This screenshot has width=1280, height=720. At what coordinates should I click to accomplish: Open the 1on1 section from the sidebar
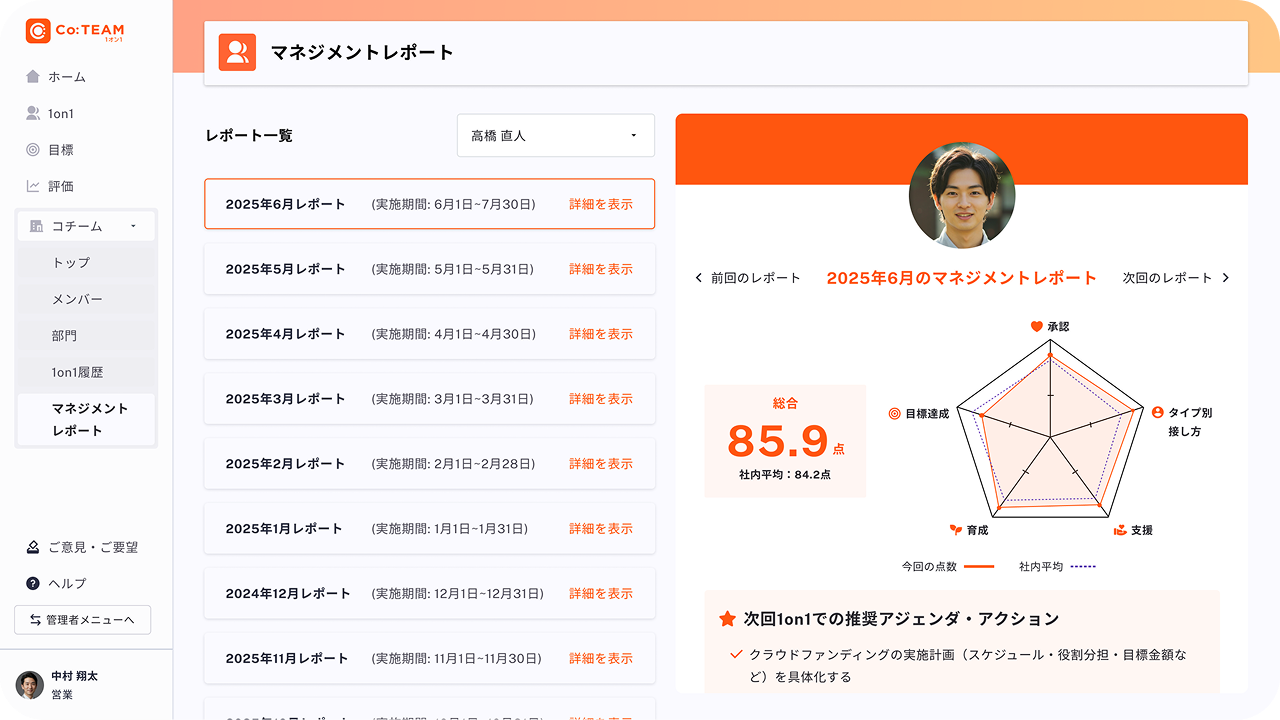click(33, 113)
